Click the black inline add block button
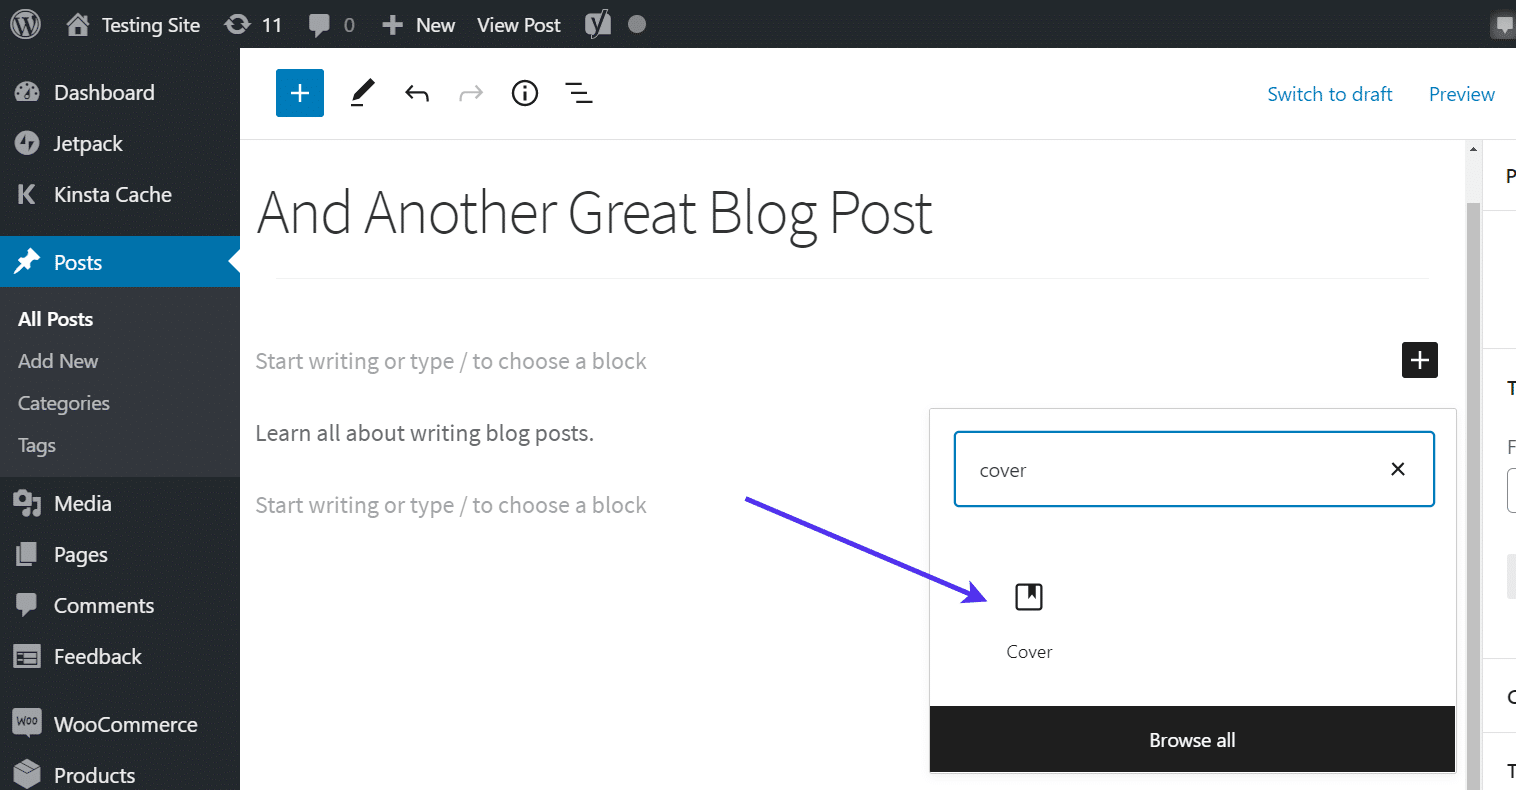This screenshot has height=790, width=1516. point(1419,360)
